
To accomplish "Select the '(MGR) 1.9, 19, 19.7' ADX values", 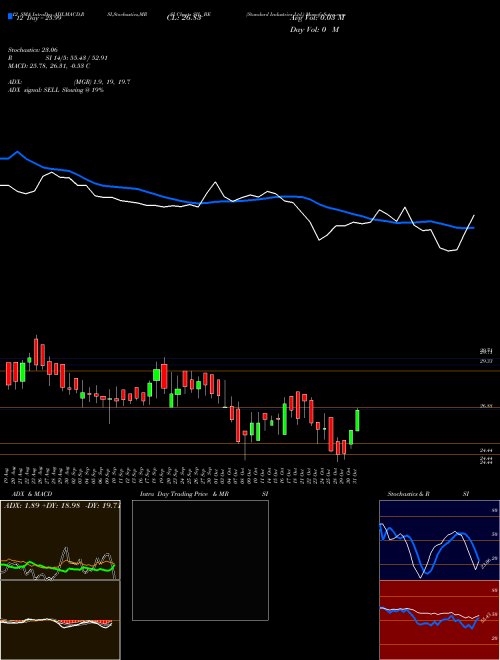I will (x=102, y=82).
